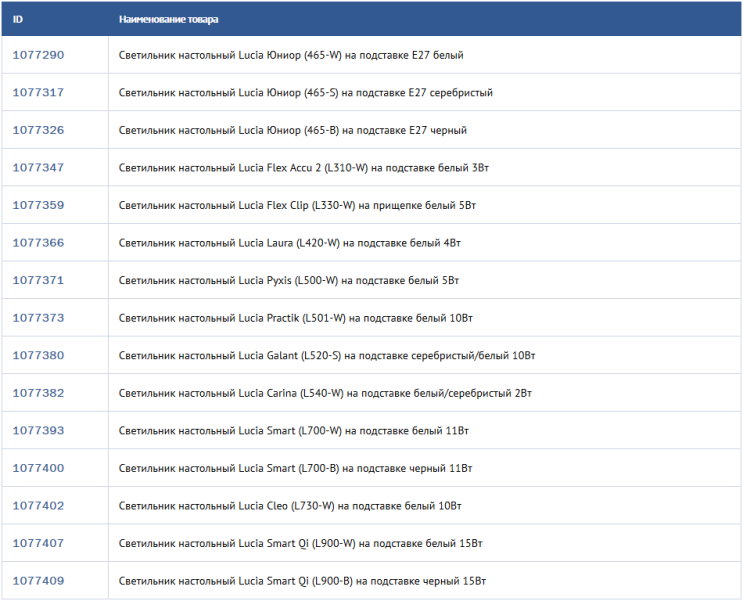Select the Lucia Practik (L501-W) name
This screenshot has height=601, width=743.
pos(296,318)
